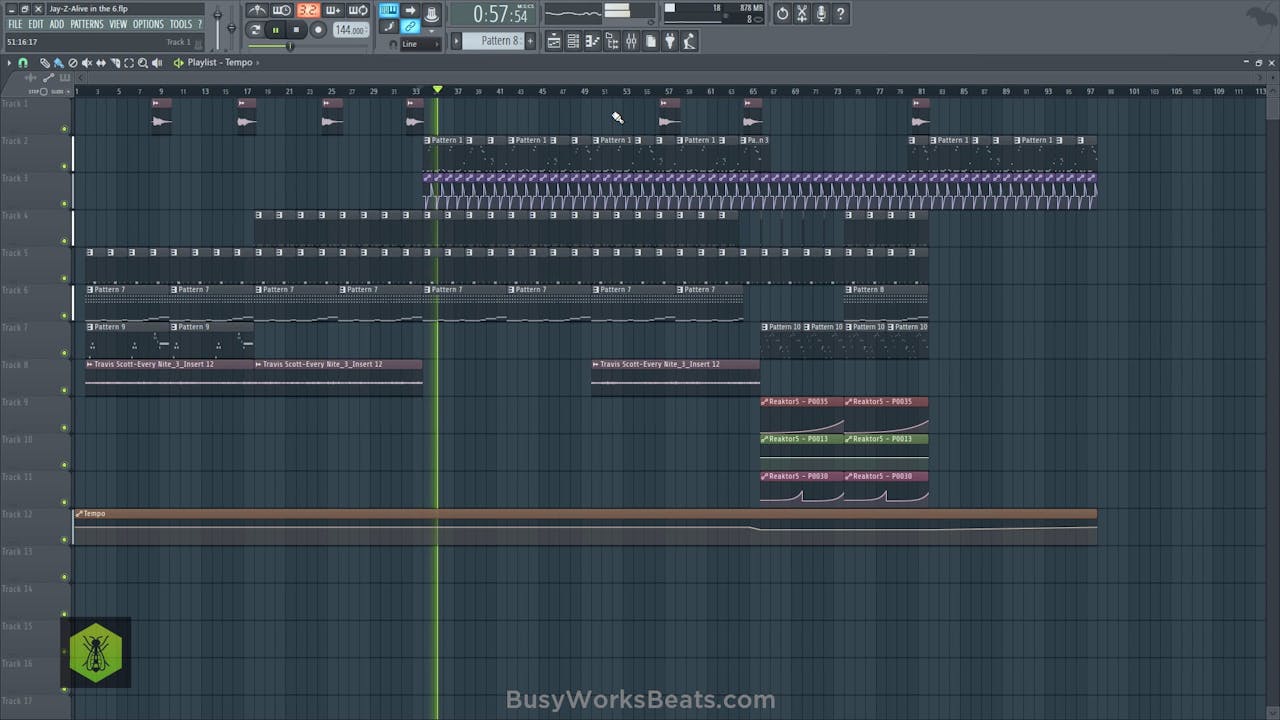Image resolution: width=1280 pixels, height=720 pixels.
Task: Choose the playlist Select tool
Action: pos(129,63)
